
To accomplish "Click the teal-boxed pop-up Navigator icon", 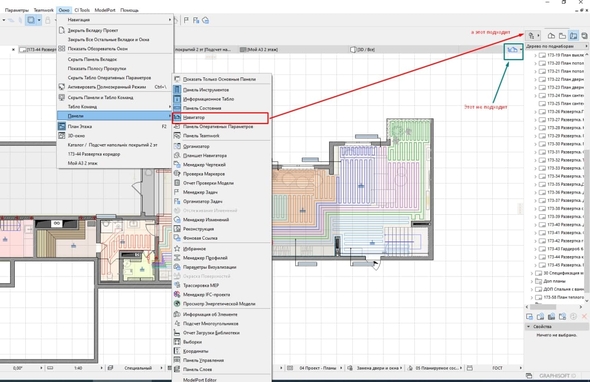I will click(513, 51).
